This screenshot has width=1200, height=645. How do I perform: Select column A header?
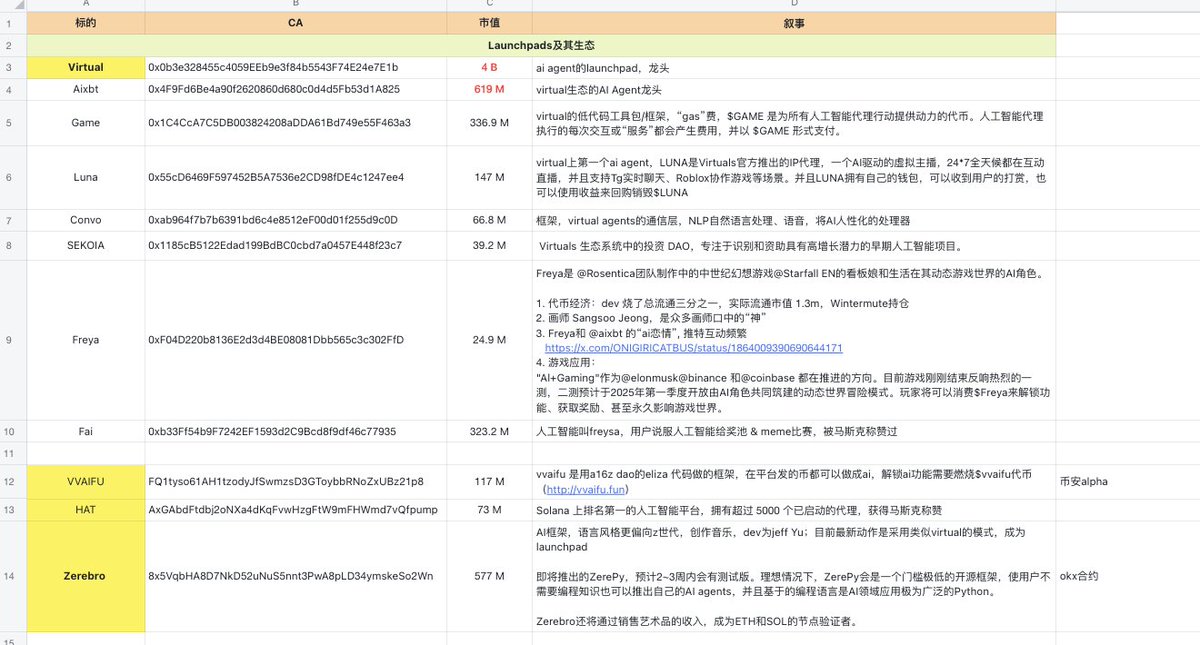tap(86, 5)
